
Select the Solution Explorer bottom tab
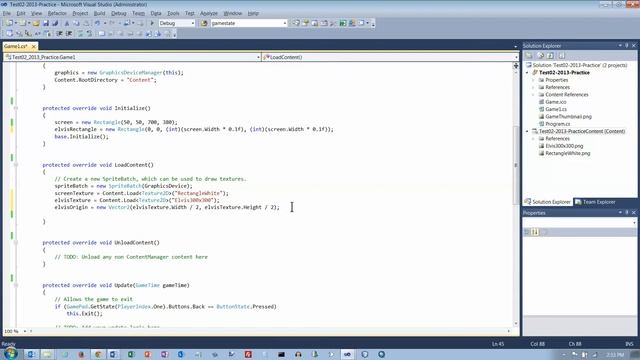pyautogui.click(x=548, y=202)
